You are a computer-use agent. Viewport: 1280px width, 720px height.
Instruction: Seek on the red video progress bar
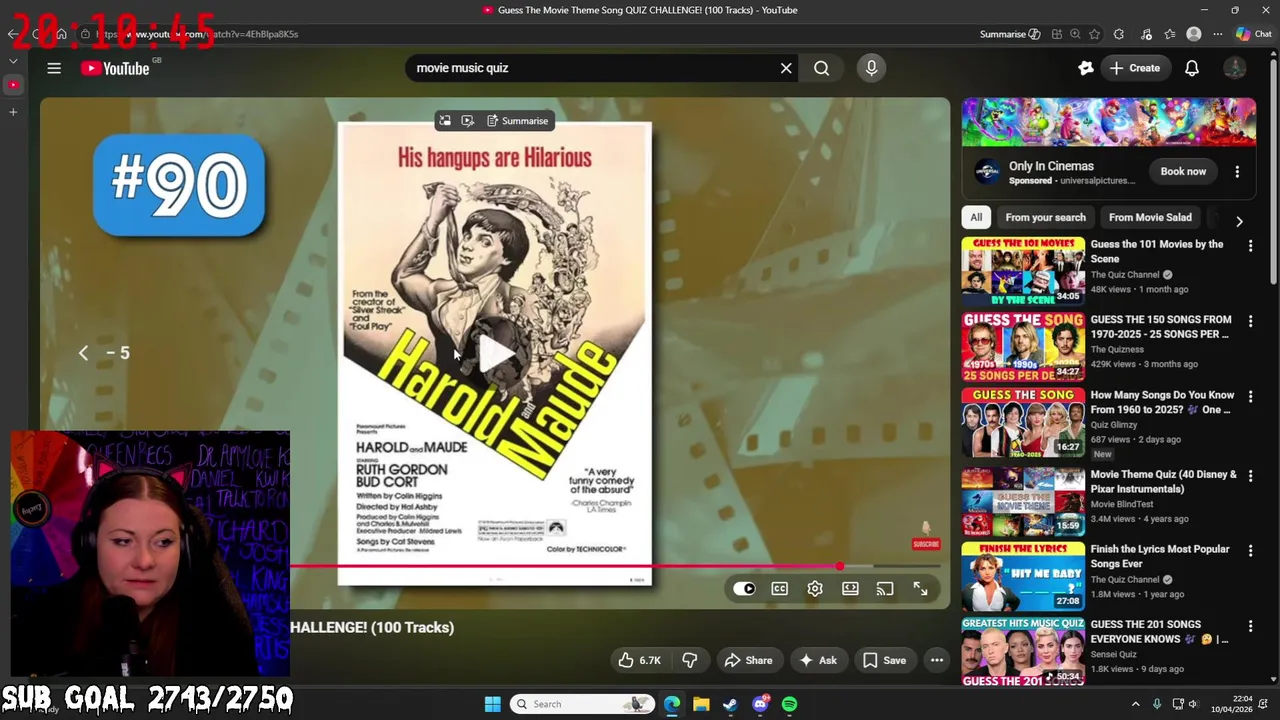tap(565, 567)
